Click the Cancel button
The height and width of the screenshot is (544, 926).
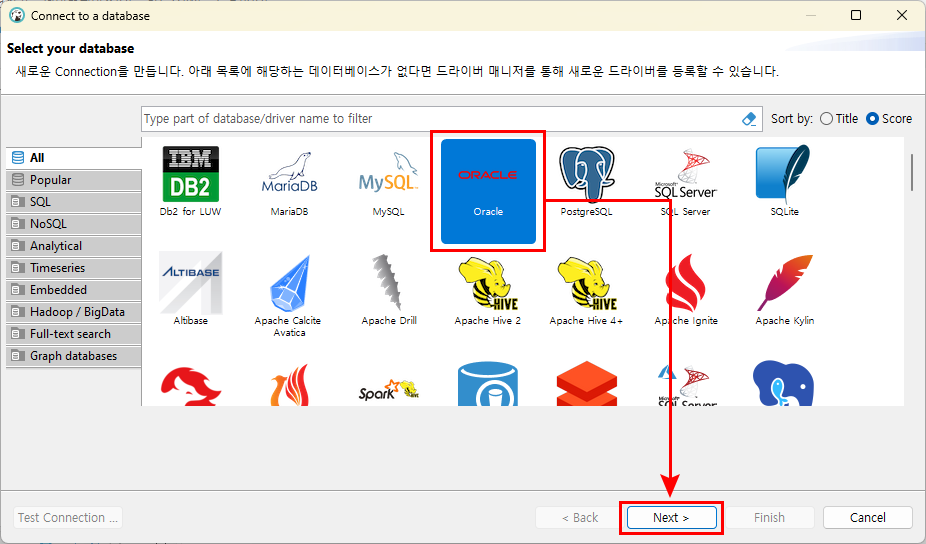click(868, 517)
